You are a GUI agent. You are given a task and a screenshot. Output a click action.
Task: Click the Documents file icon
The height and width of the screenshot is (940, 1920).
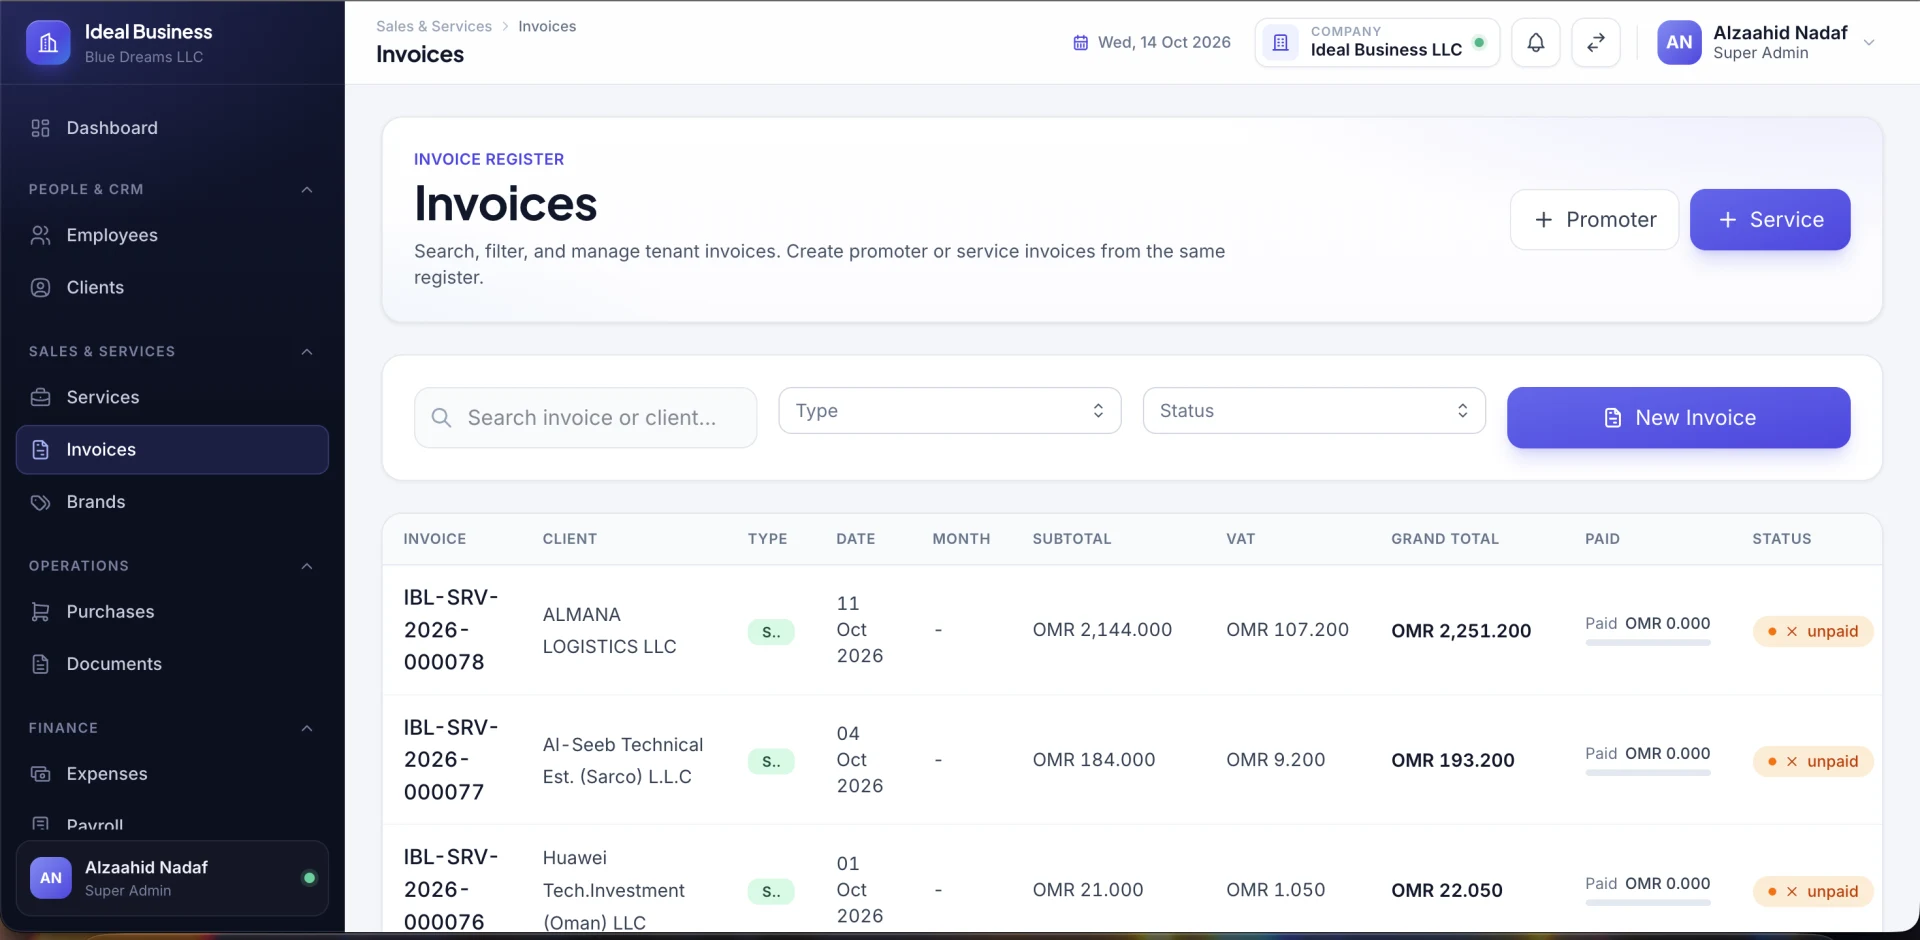pyautogui.click(x=40, y=664)
